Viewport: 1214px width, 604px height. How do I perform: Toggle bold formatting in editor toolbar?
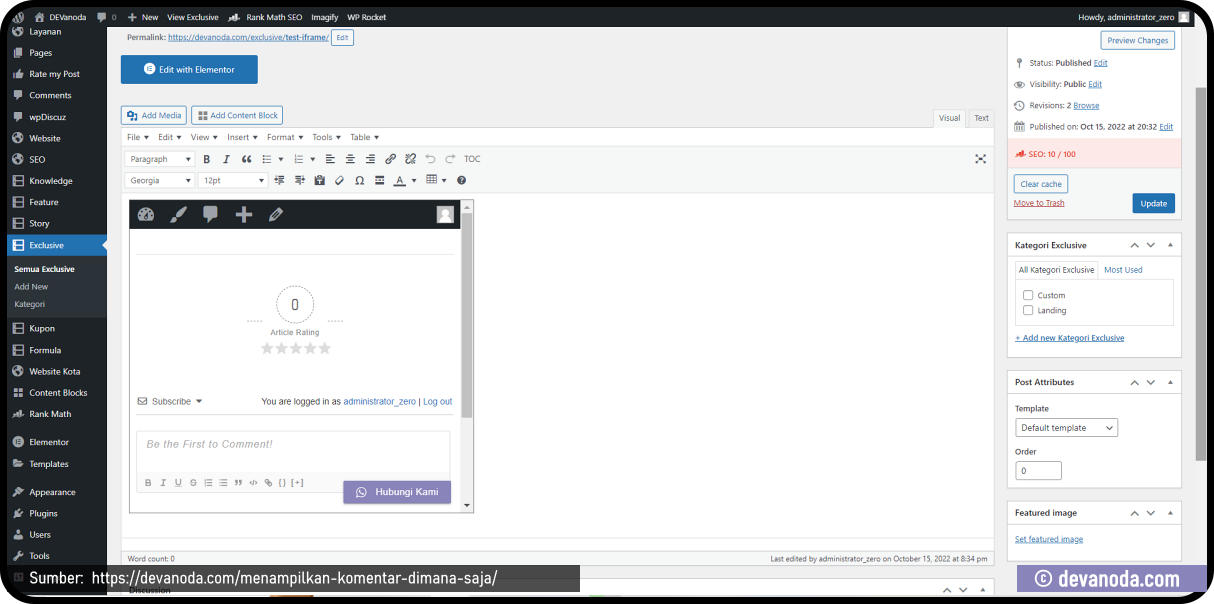pyautogui.click(x=207, y=159)
